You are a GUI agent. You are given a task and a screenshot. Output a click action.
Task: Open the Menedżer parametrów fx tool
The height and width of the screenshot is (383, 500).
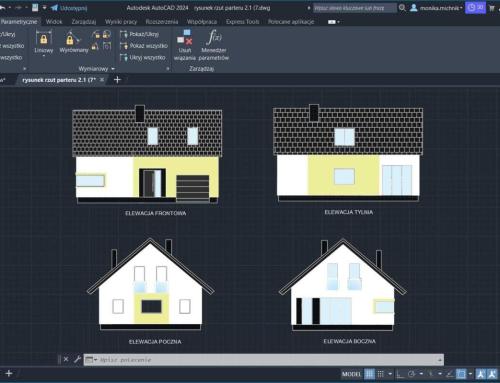[214, 45]
